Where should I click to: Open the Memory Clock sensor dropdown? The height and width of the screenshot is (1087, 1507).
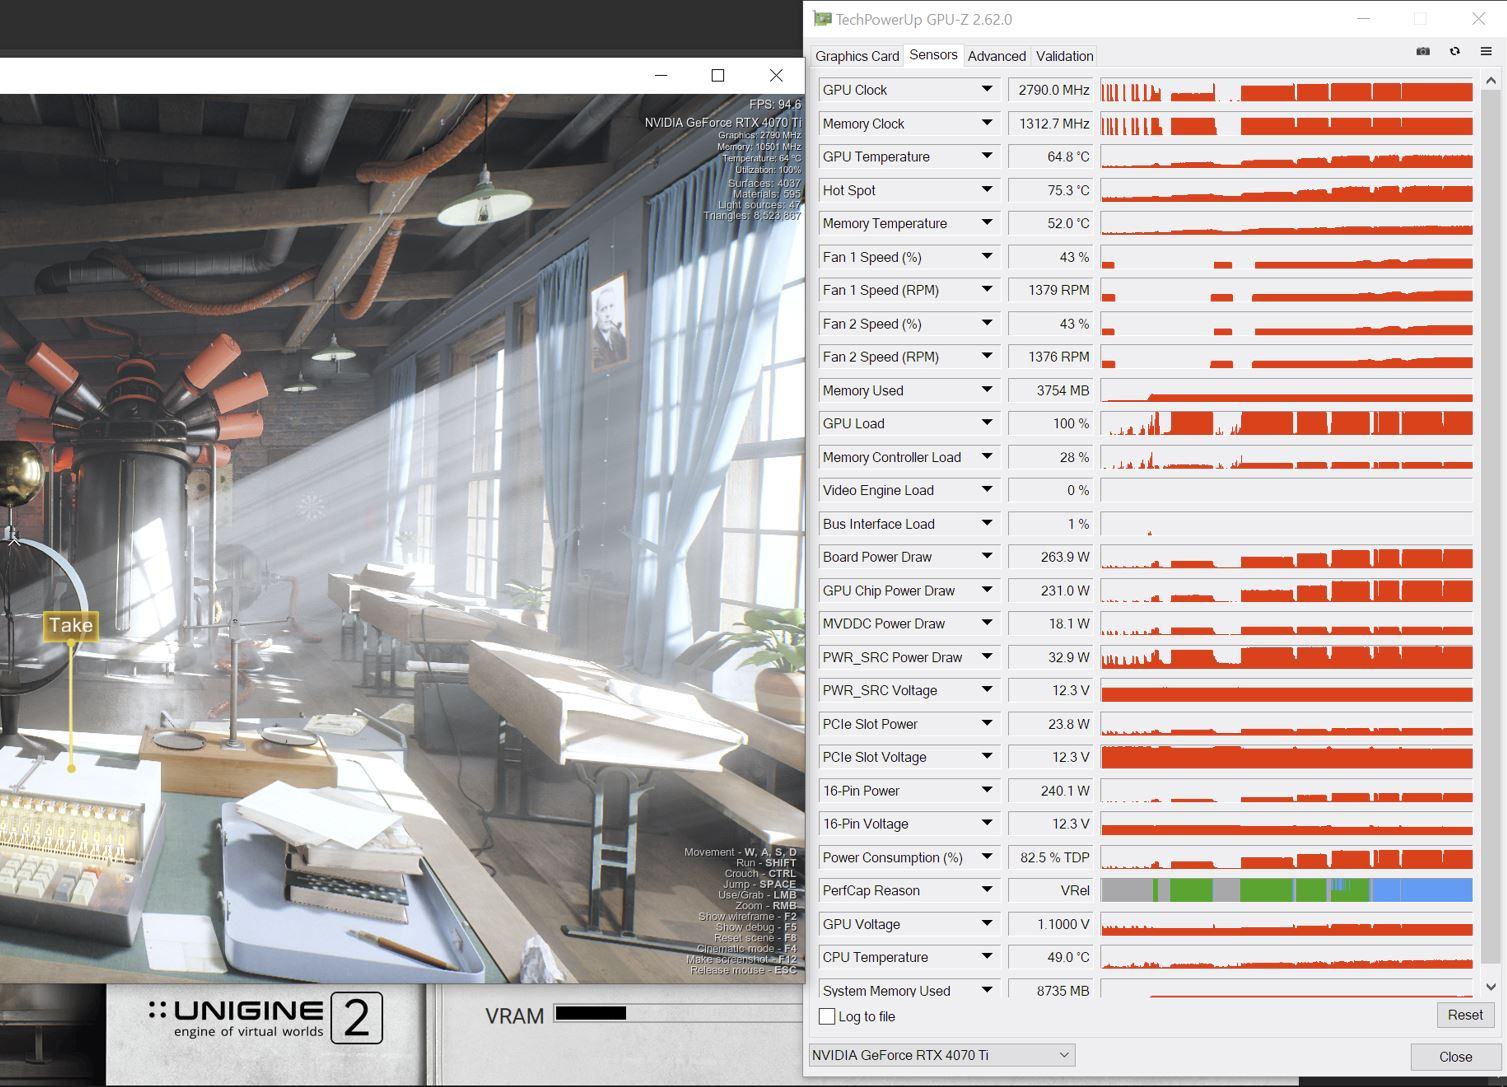[x=987, y=123]
